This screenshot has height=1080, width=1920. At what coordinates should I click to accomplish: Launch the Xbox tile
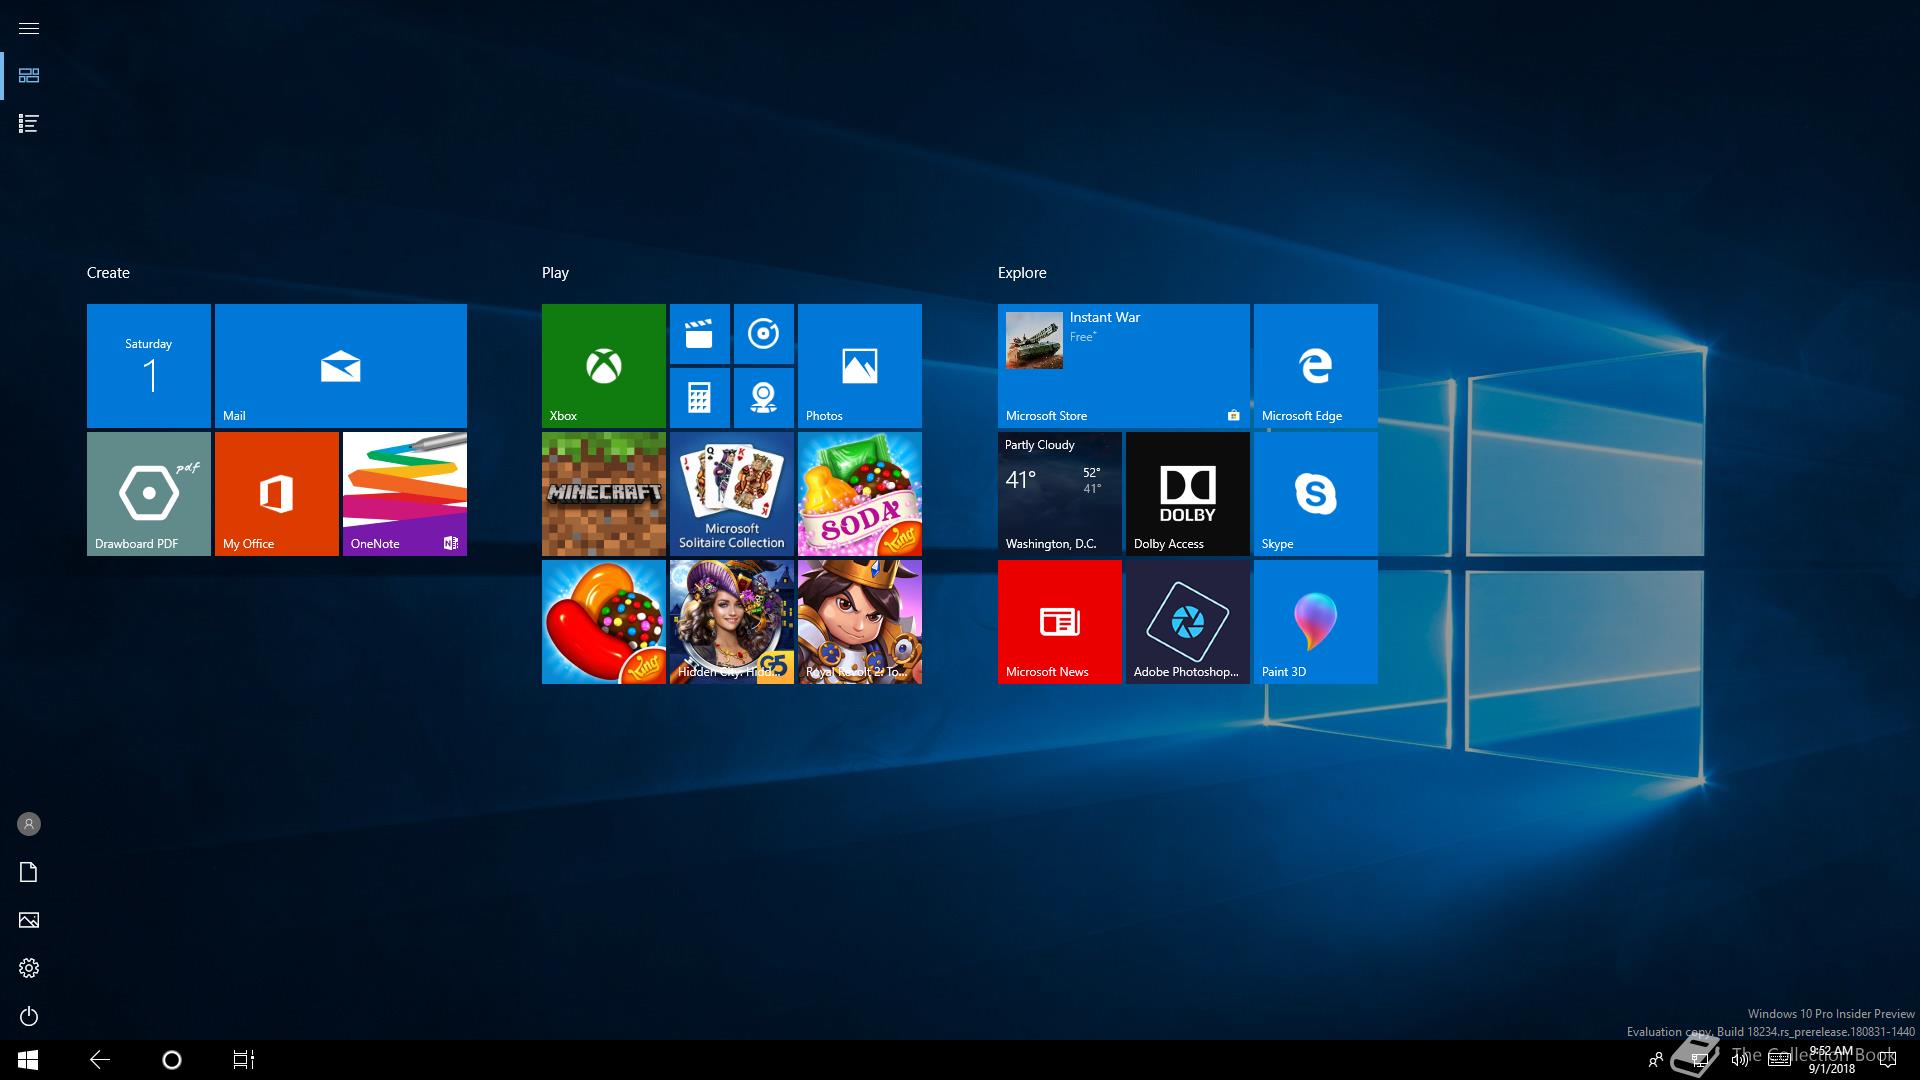pyautogui.click(x=604, y=366)
